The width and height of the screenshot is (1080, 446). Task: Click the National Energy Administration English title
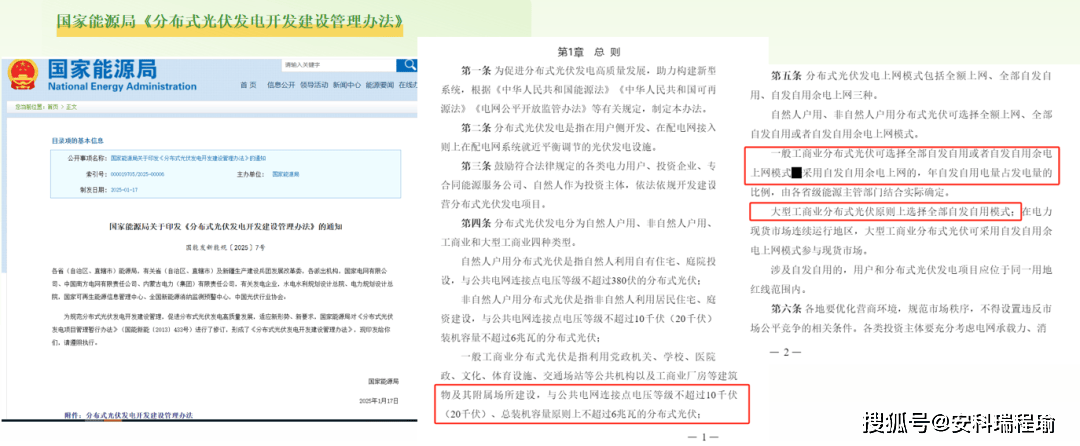click(x=122, y=87)
